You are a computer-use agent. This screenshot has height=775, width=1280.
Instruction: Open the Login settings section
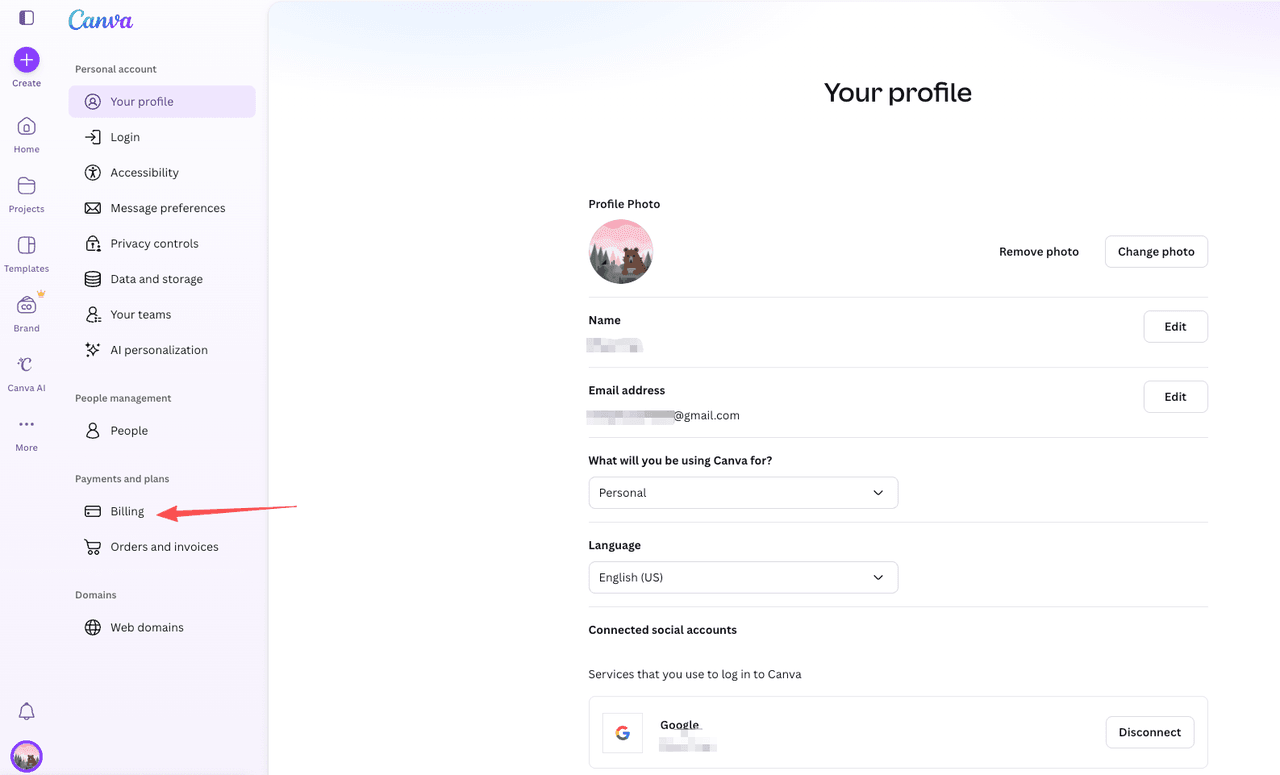[124, 136]
